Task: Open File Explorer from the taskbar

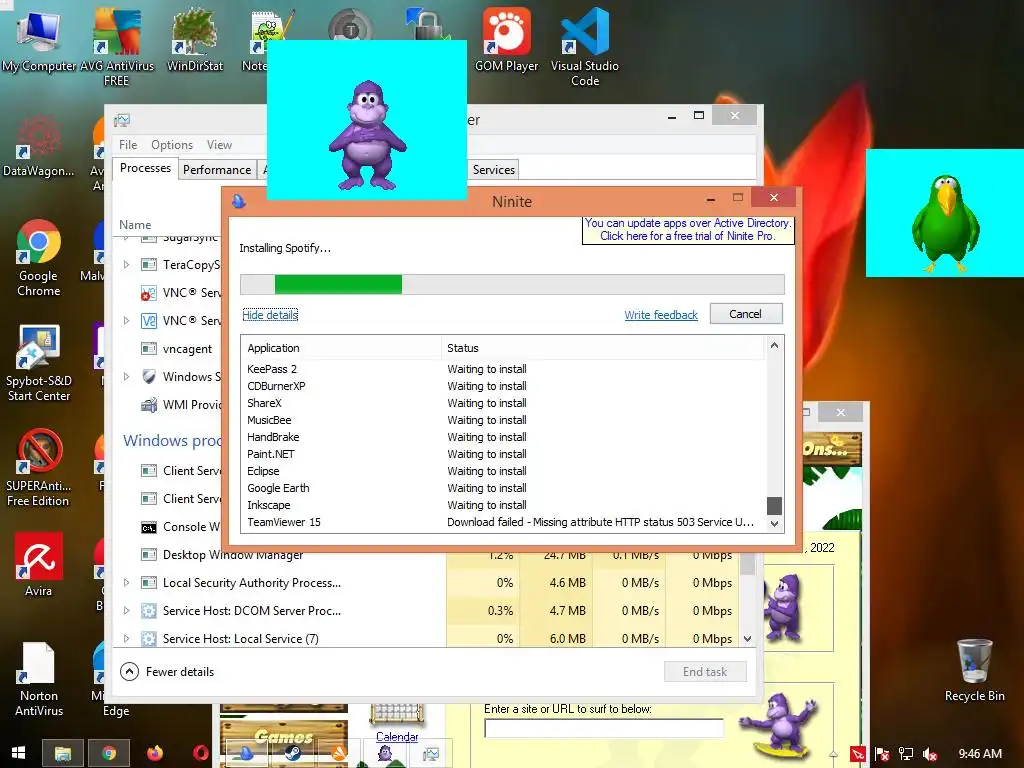Action: pyautogui.click(x=63, y=754)
